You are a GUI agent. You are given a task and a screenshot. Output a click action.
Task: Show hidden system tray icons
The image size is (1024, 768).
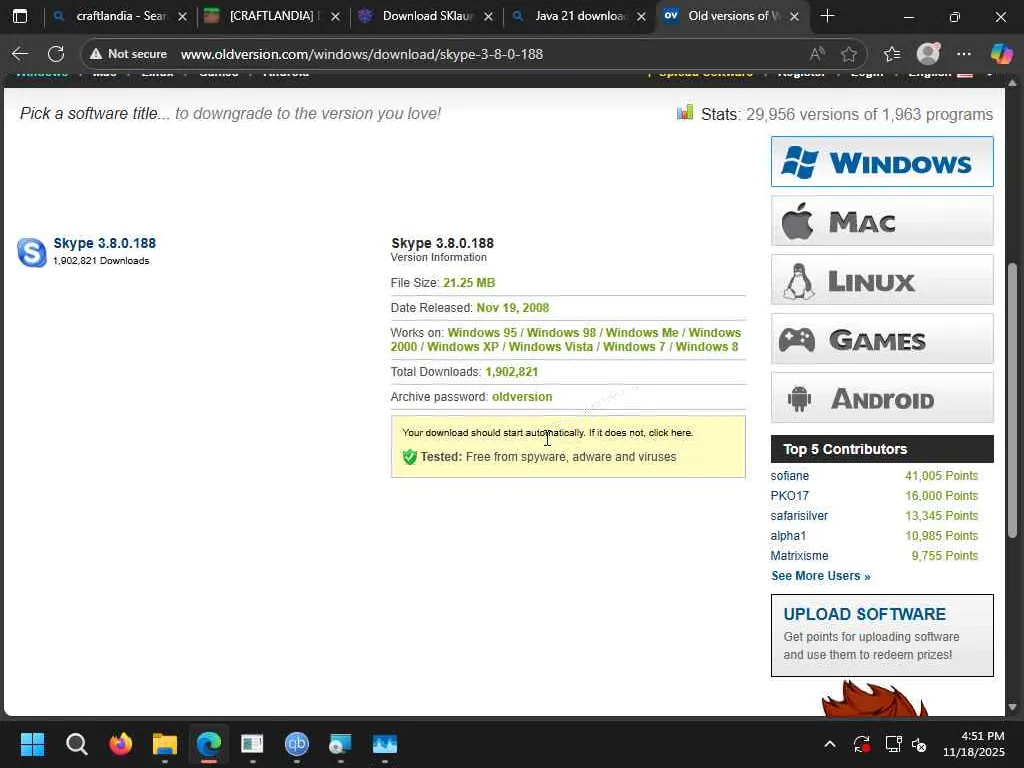tap(830, 744)
